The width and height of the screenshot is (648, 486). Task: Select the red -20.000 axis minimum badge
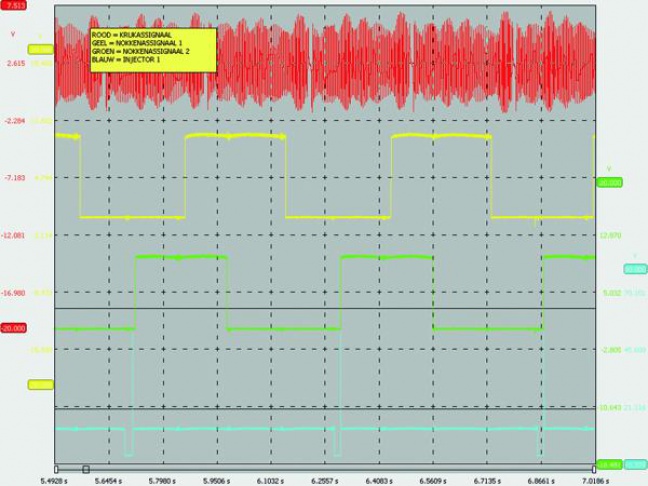click(16, 327)
